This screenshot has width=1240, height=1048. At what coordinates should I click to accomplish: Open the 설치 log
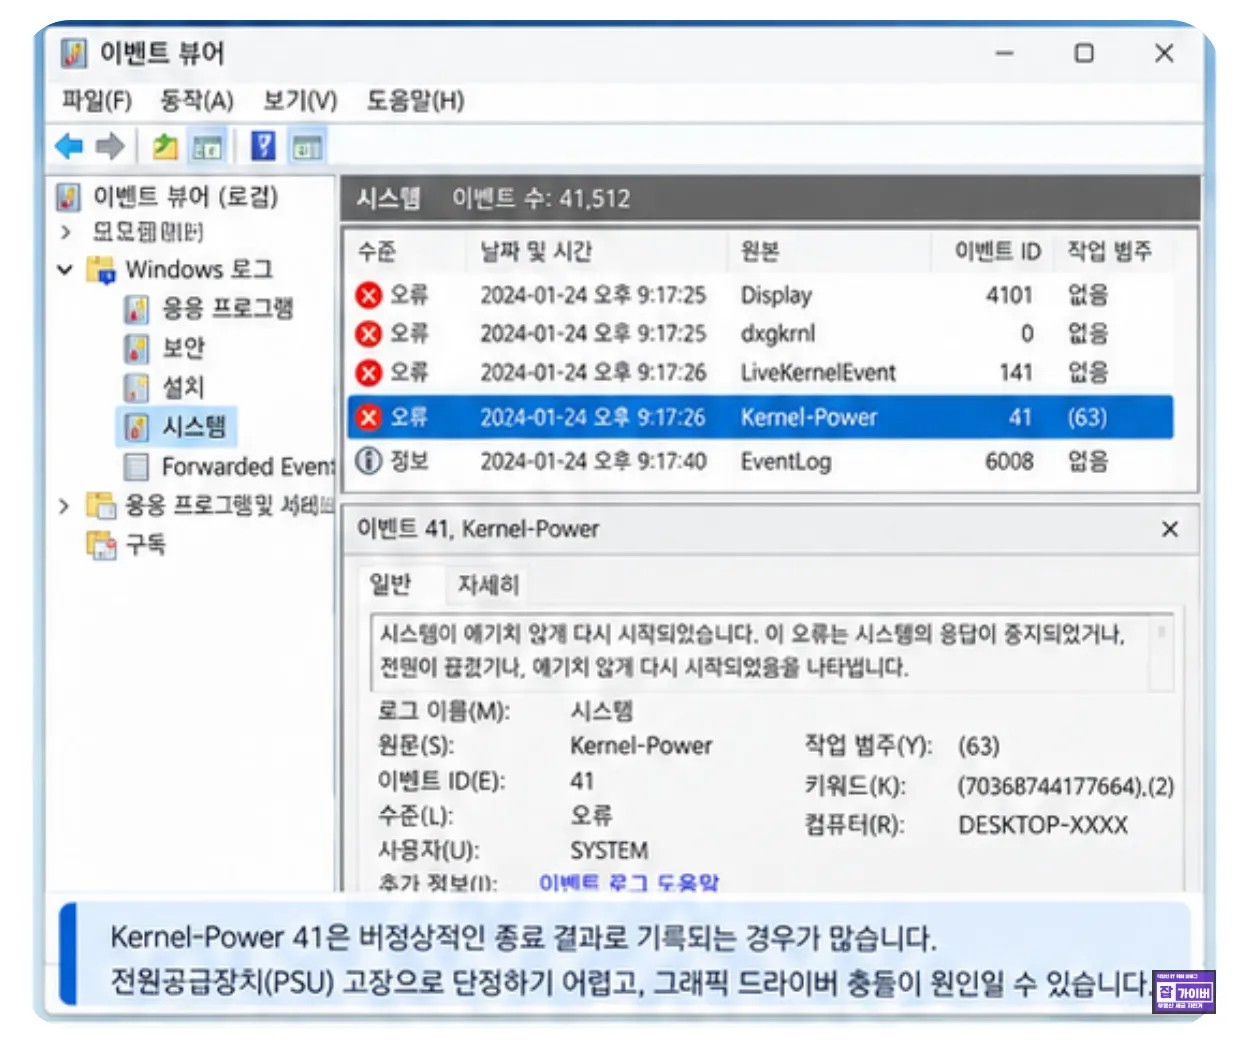click(x=165, y=387)
